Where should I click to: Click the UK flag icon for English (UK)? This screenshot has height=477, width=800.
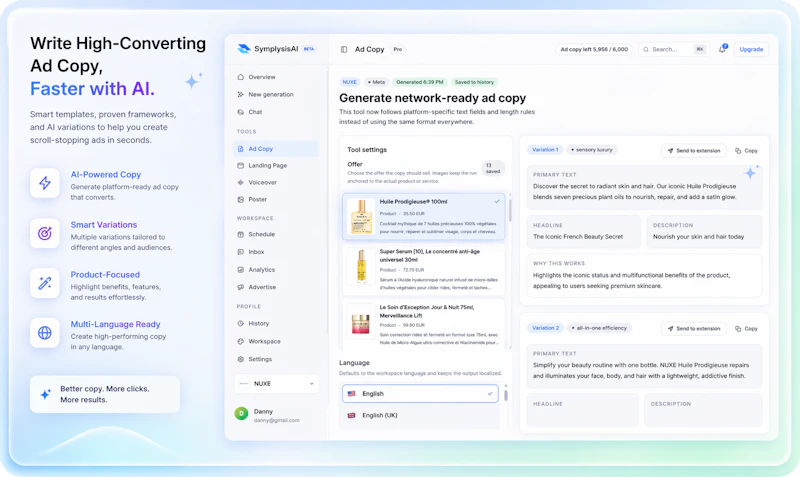[x=352, y=415]
